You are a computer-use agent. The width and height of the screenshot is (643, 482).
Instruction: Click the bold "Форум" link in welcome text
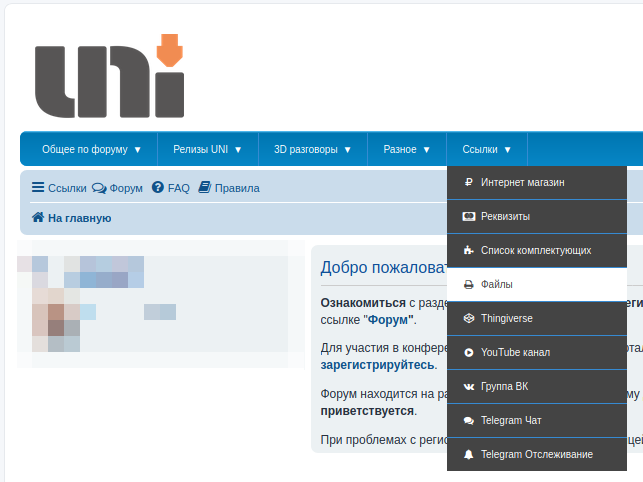[x=390, y=320]
